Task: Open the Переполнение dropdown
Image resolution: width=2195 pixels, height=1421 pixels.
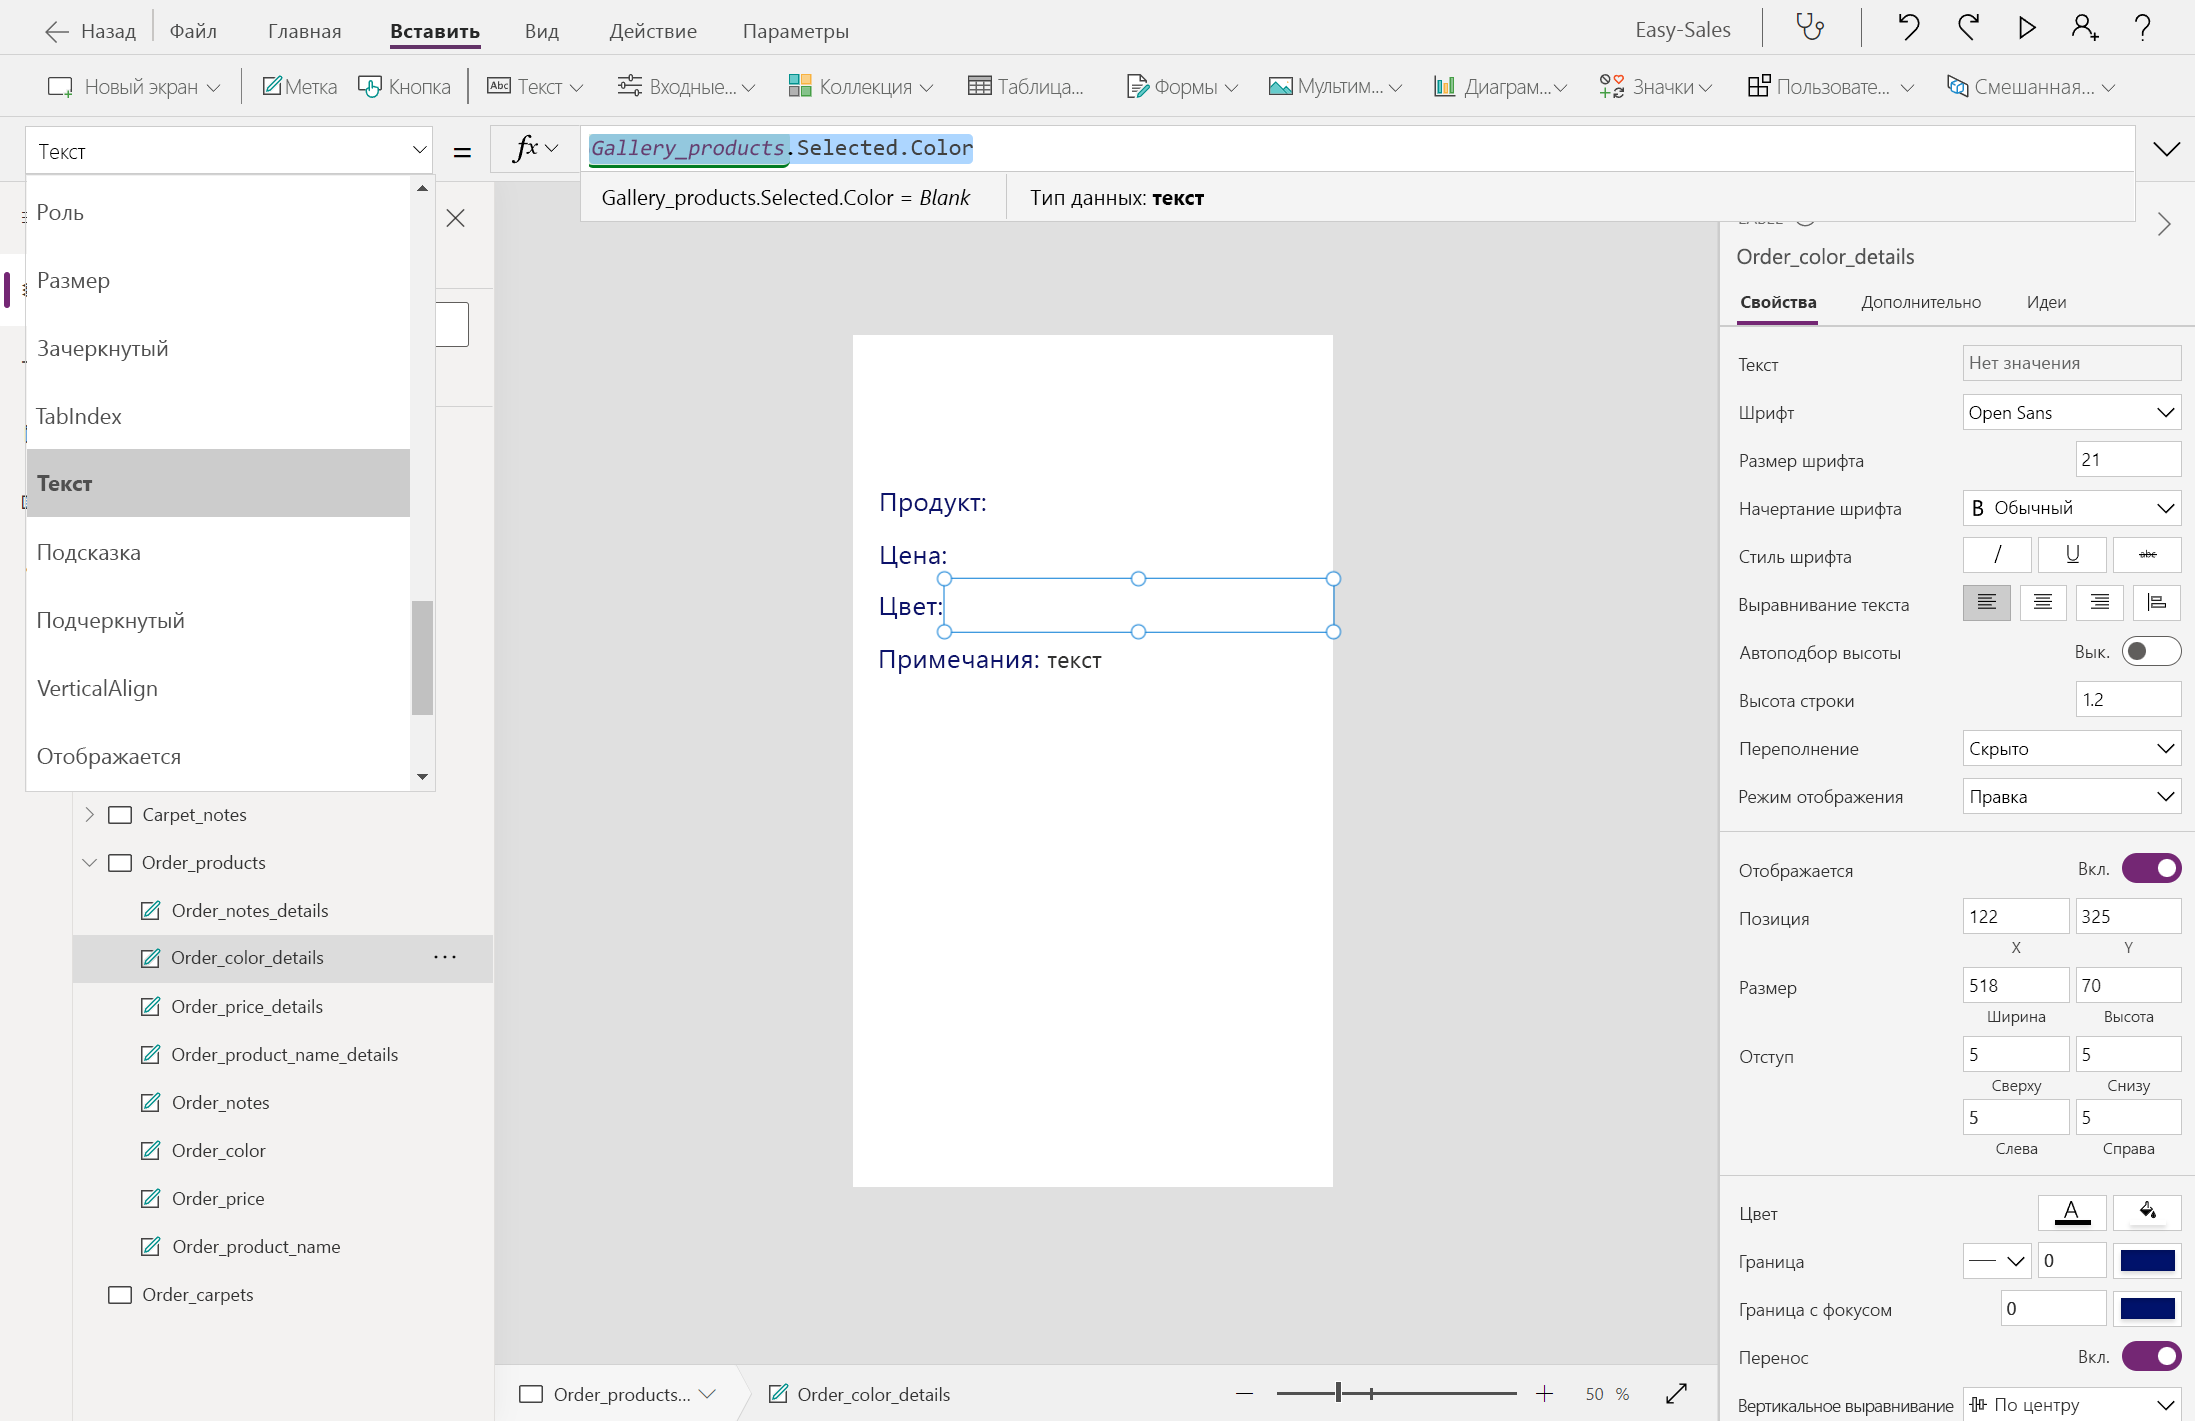Action: tap(2071, 749)
